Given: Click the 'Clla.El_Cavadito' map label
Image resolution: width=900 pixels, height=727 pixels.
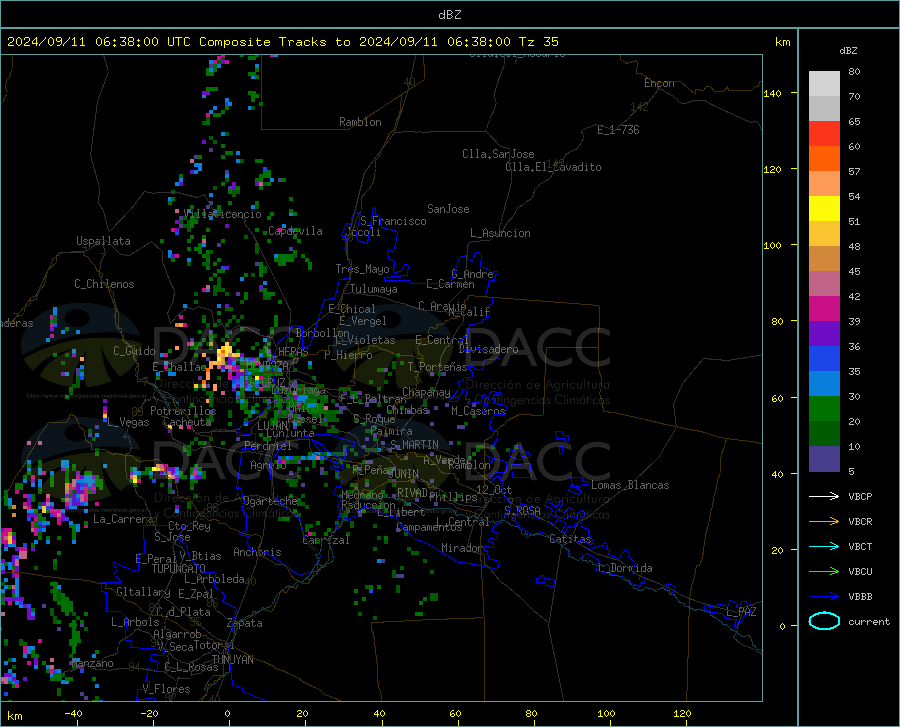Looking at the screenshot, I should pos(553,167).
